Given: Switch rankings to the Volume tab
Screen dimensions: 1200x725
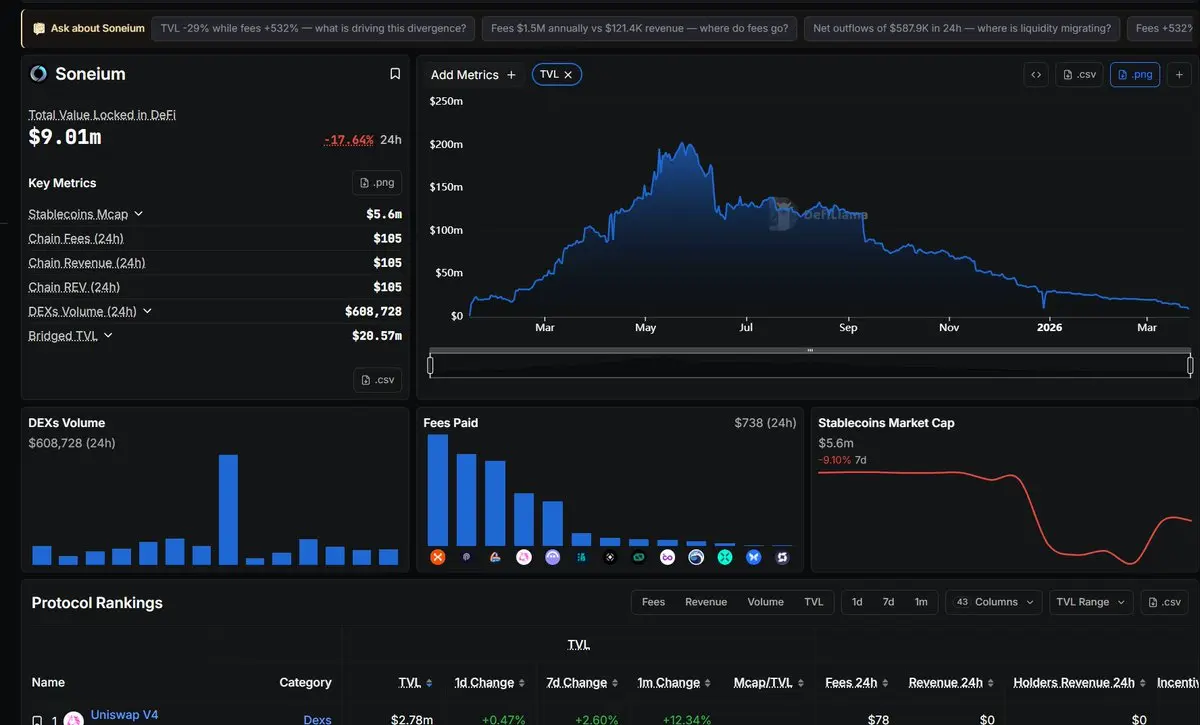Looking at the screenshot, I should click(765, 602).
